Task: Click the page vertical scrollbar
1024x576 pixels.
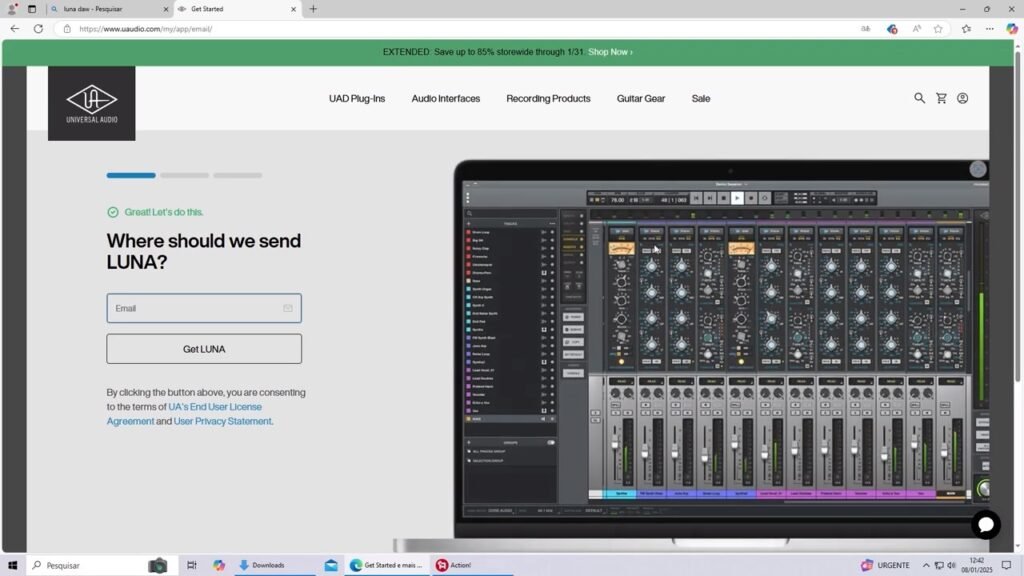Action: (1018, 216)
